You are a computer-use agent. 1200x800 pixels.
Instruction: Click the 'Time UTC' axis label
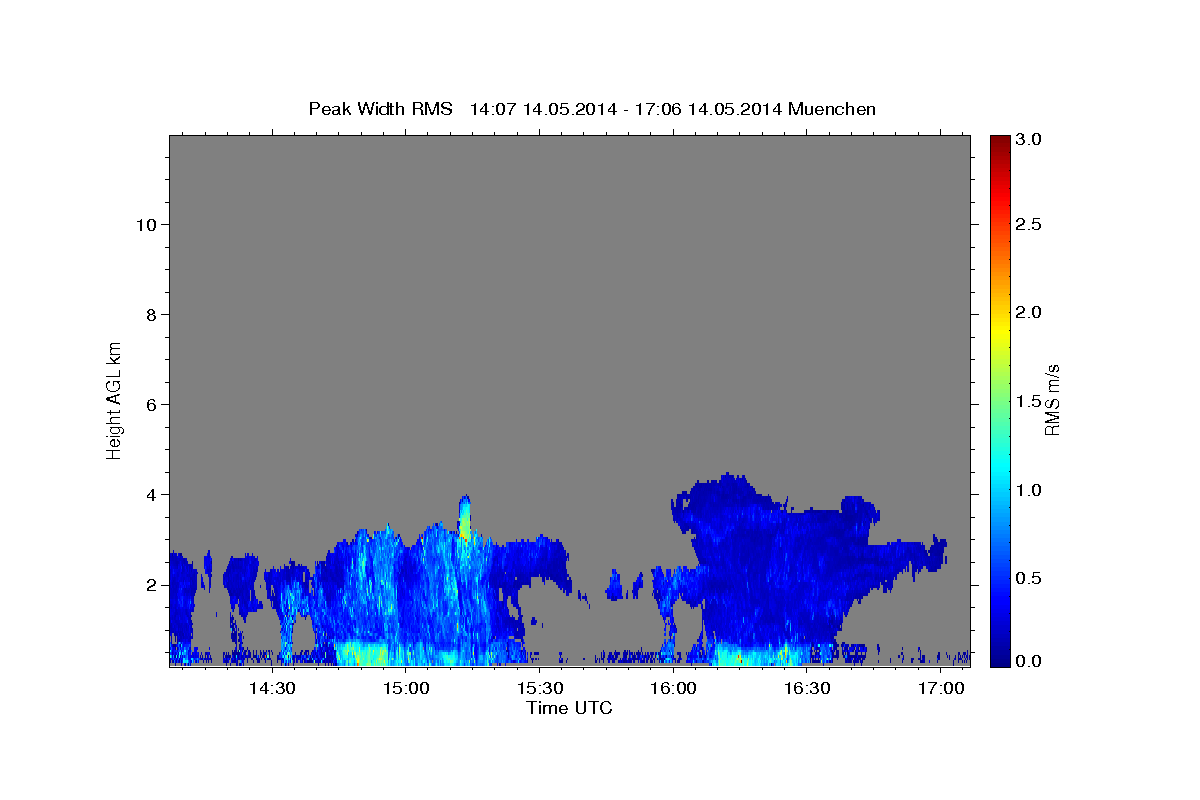(x=569, y=708)
